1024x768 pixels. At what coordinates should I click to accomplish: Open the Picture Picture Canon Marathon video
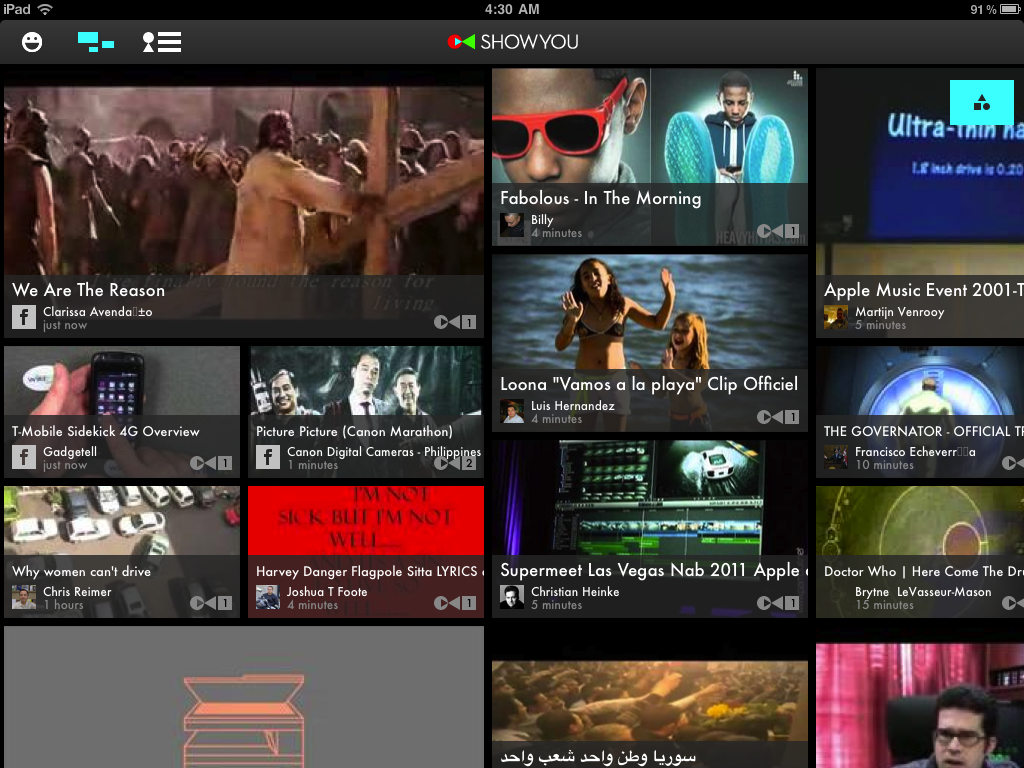(366, 412)
